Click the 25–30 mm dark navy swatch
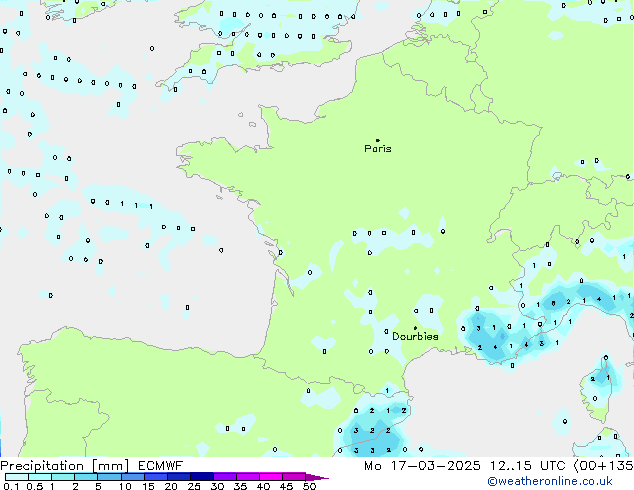 [201, 477]
